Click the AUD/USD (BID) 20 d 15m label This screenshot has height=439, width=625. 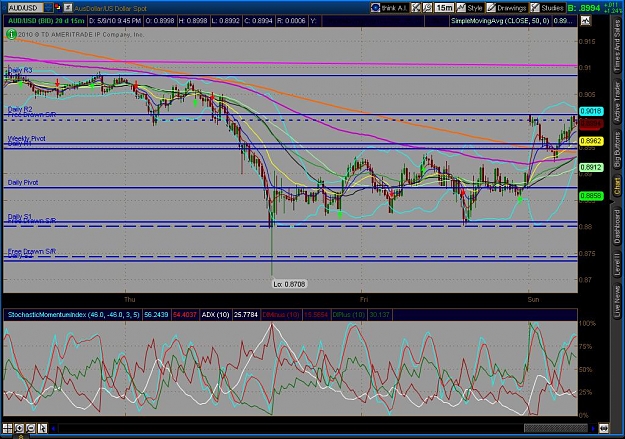[x=46, y=21]
